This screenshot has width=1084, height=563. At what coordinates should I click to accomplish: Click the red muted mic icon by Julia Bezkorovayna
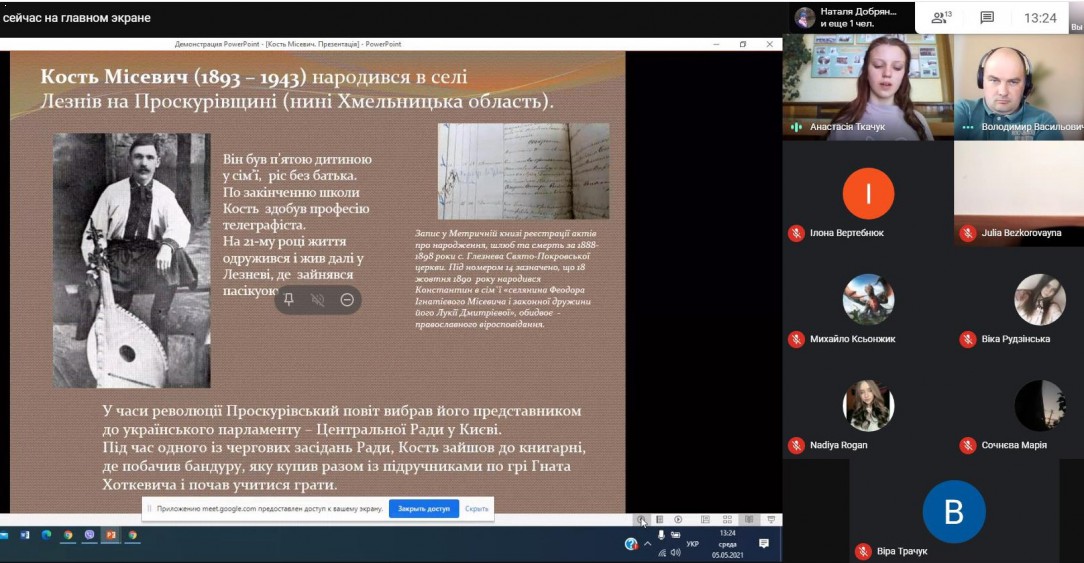point(968,233)
